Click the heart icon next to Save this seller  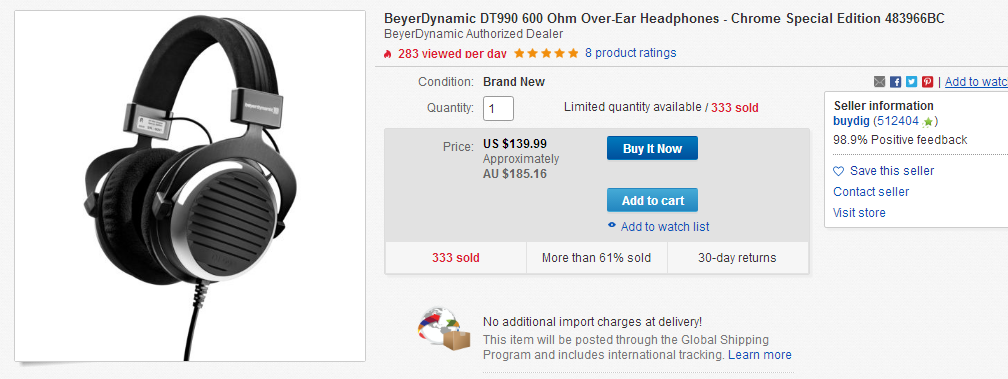coord(838,171)
